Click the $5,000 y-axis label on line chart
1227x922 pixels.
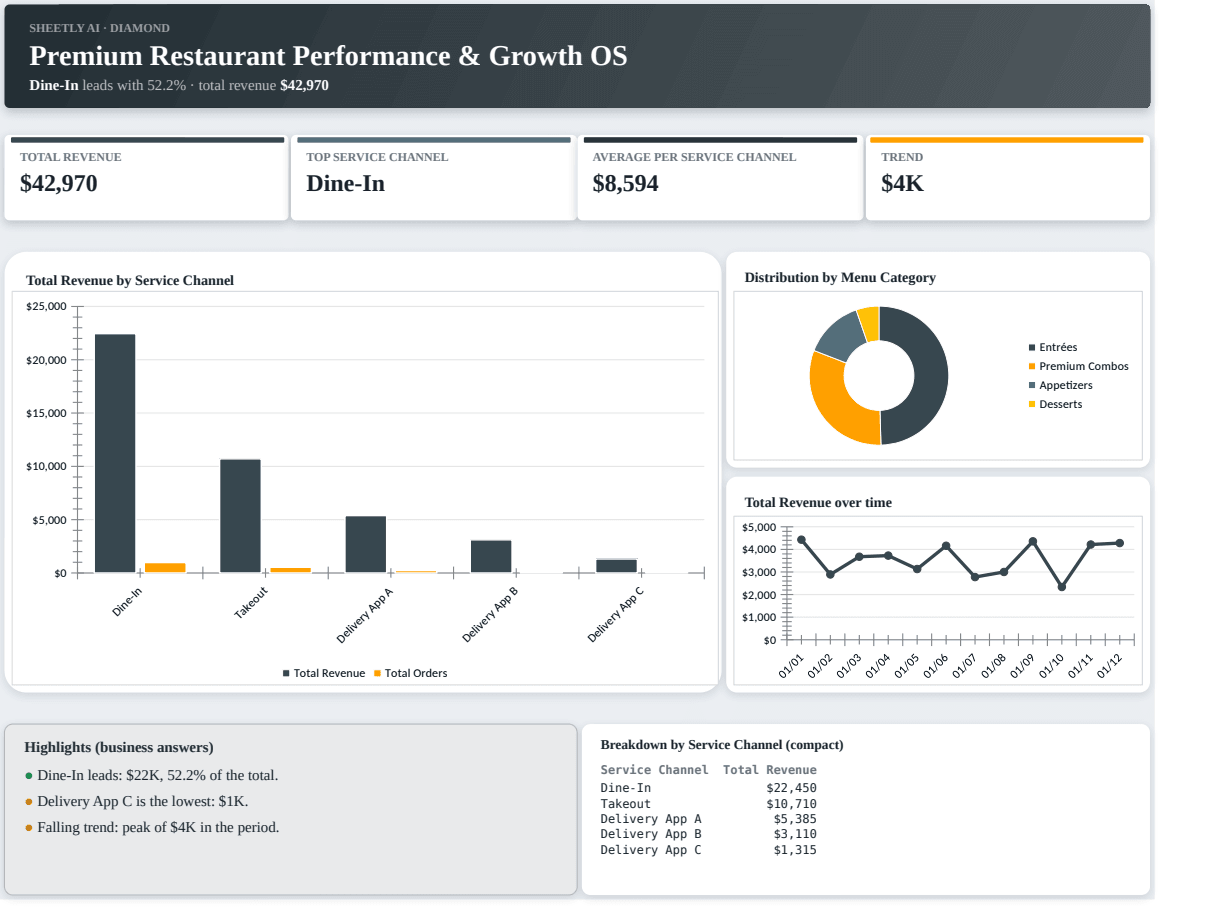pyautogui.click(x=759, y=527)
